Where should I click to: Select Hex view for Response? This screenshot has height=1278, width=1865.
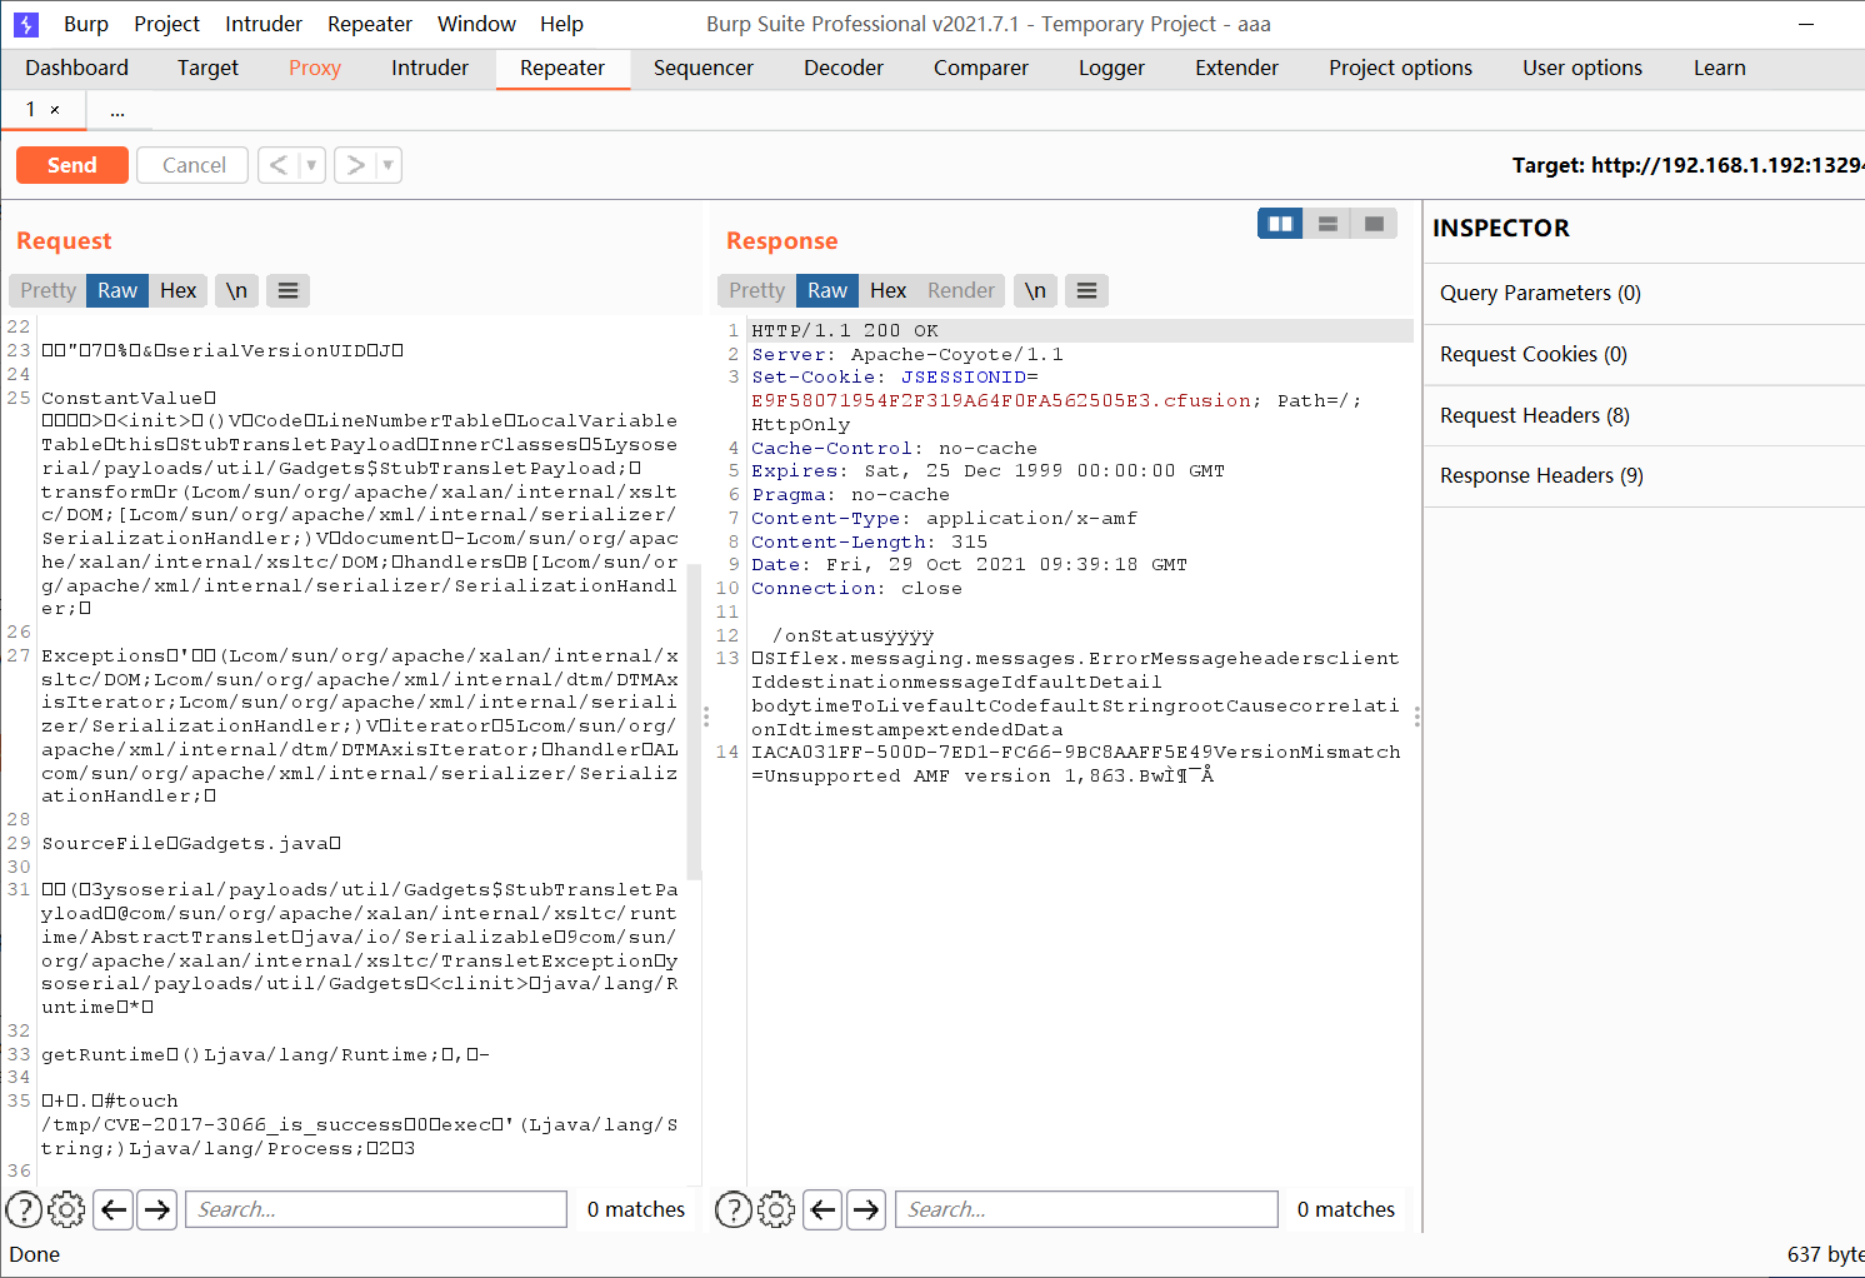pos(888,291)
